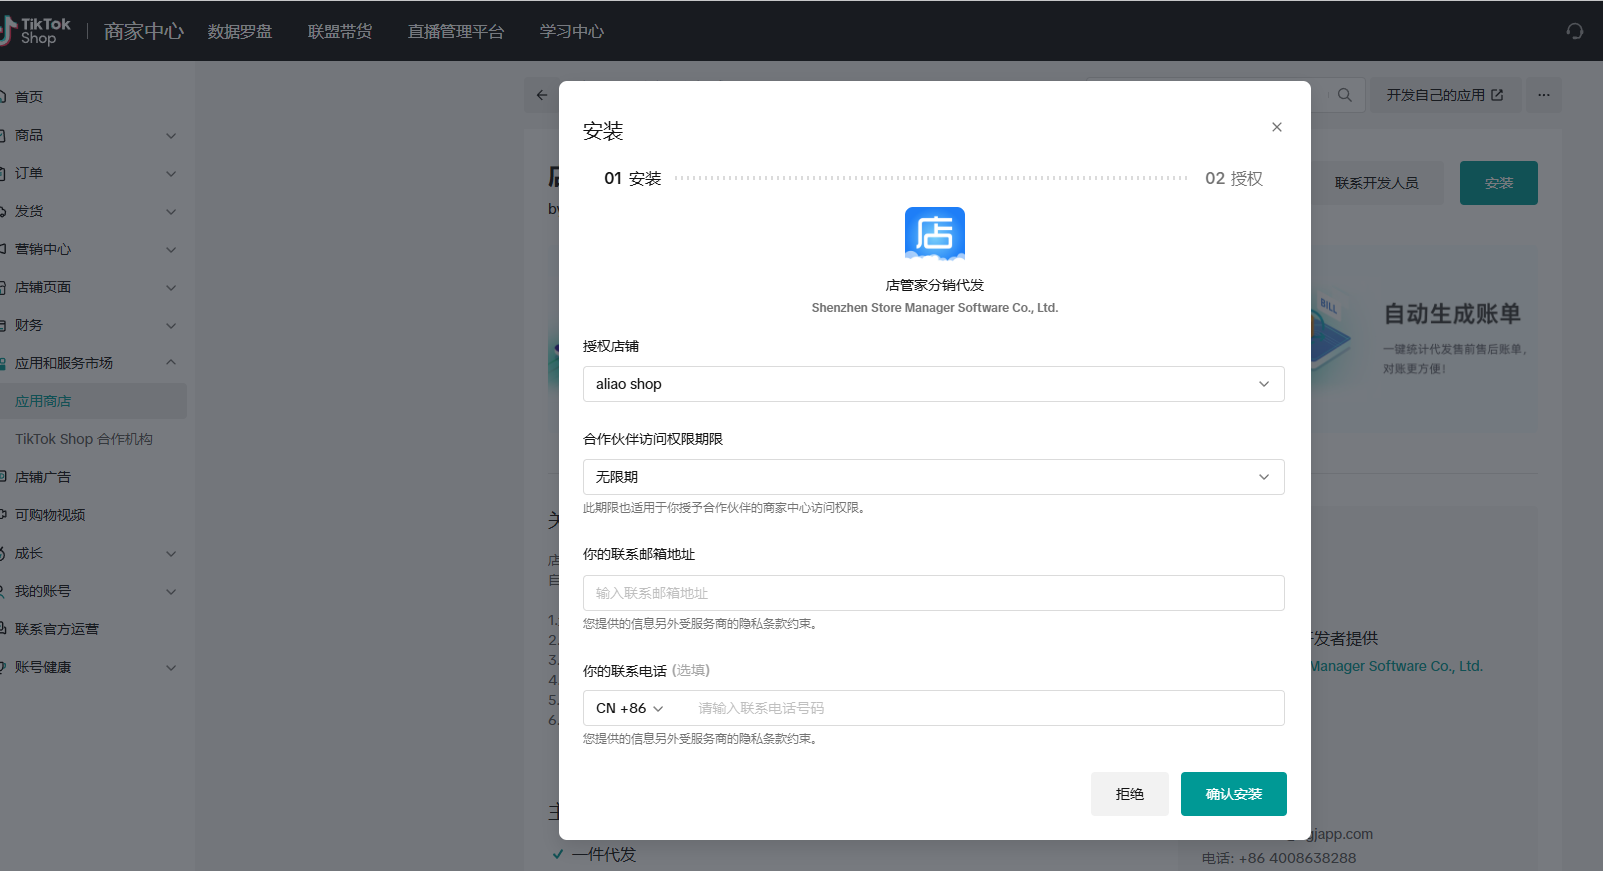The height and width of the screenshot is (871, 1603).
Task: Open the 合作伙伴访问权限期限 dropdown showing 无限期
Action: 933,477
